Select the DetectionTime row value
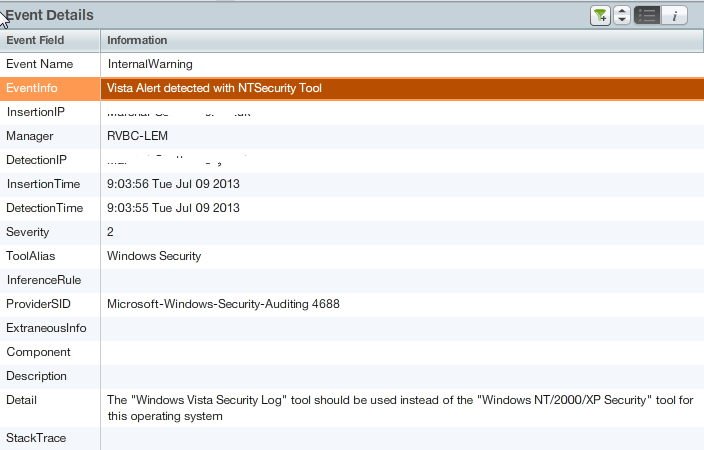The image size is (704, 450). 173,208
